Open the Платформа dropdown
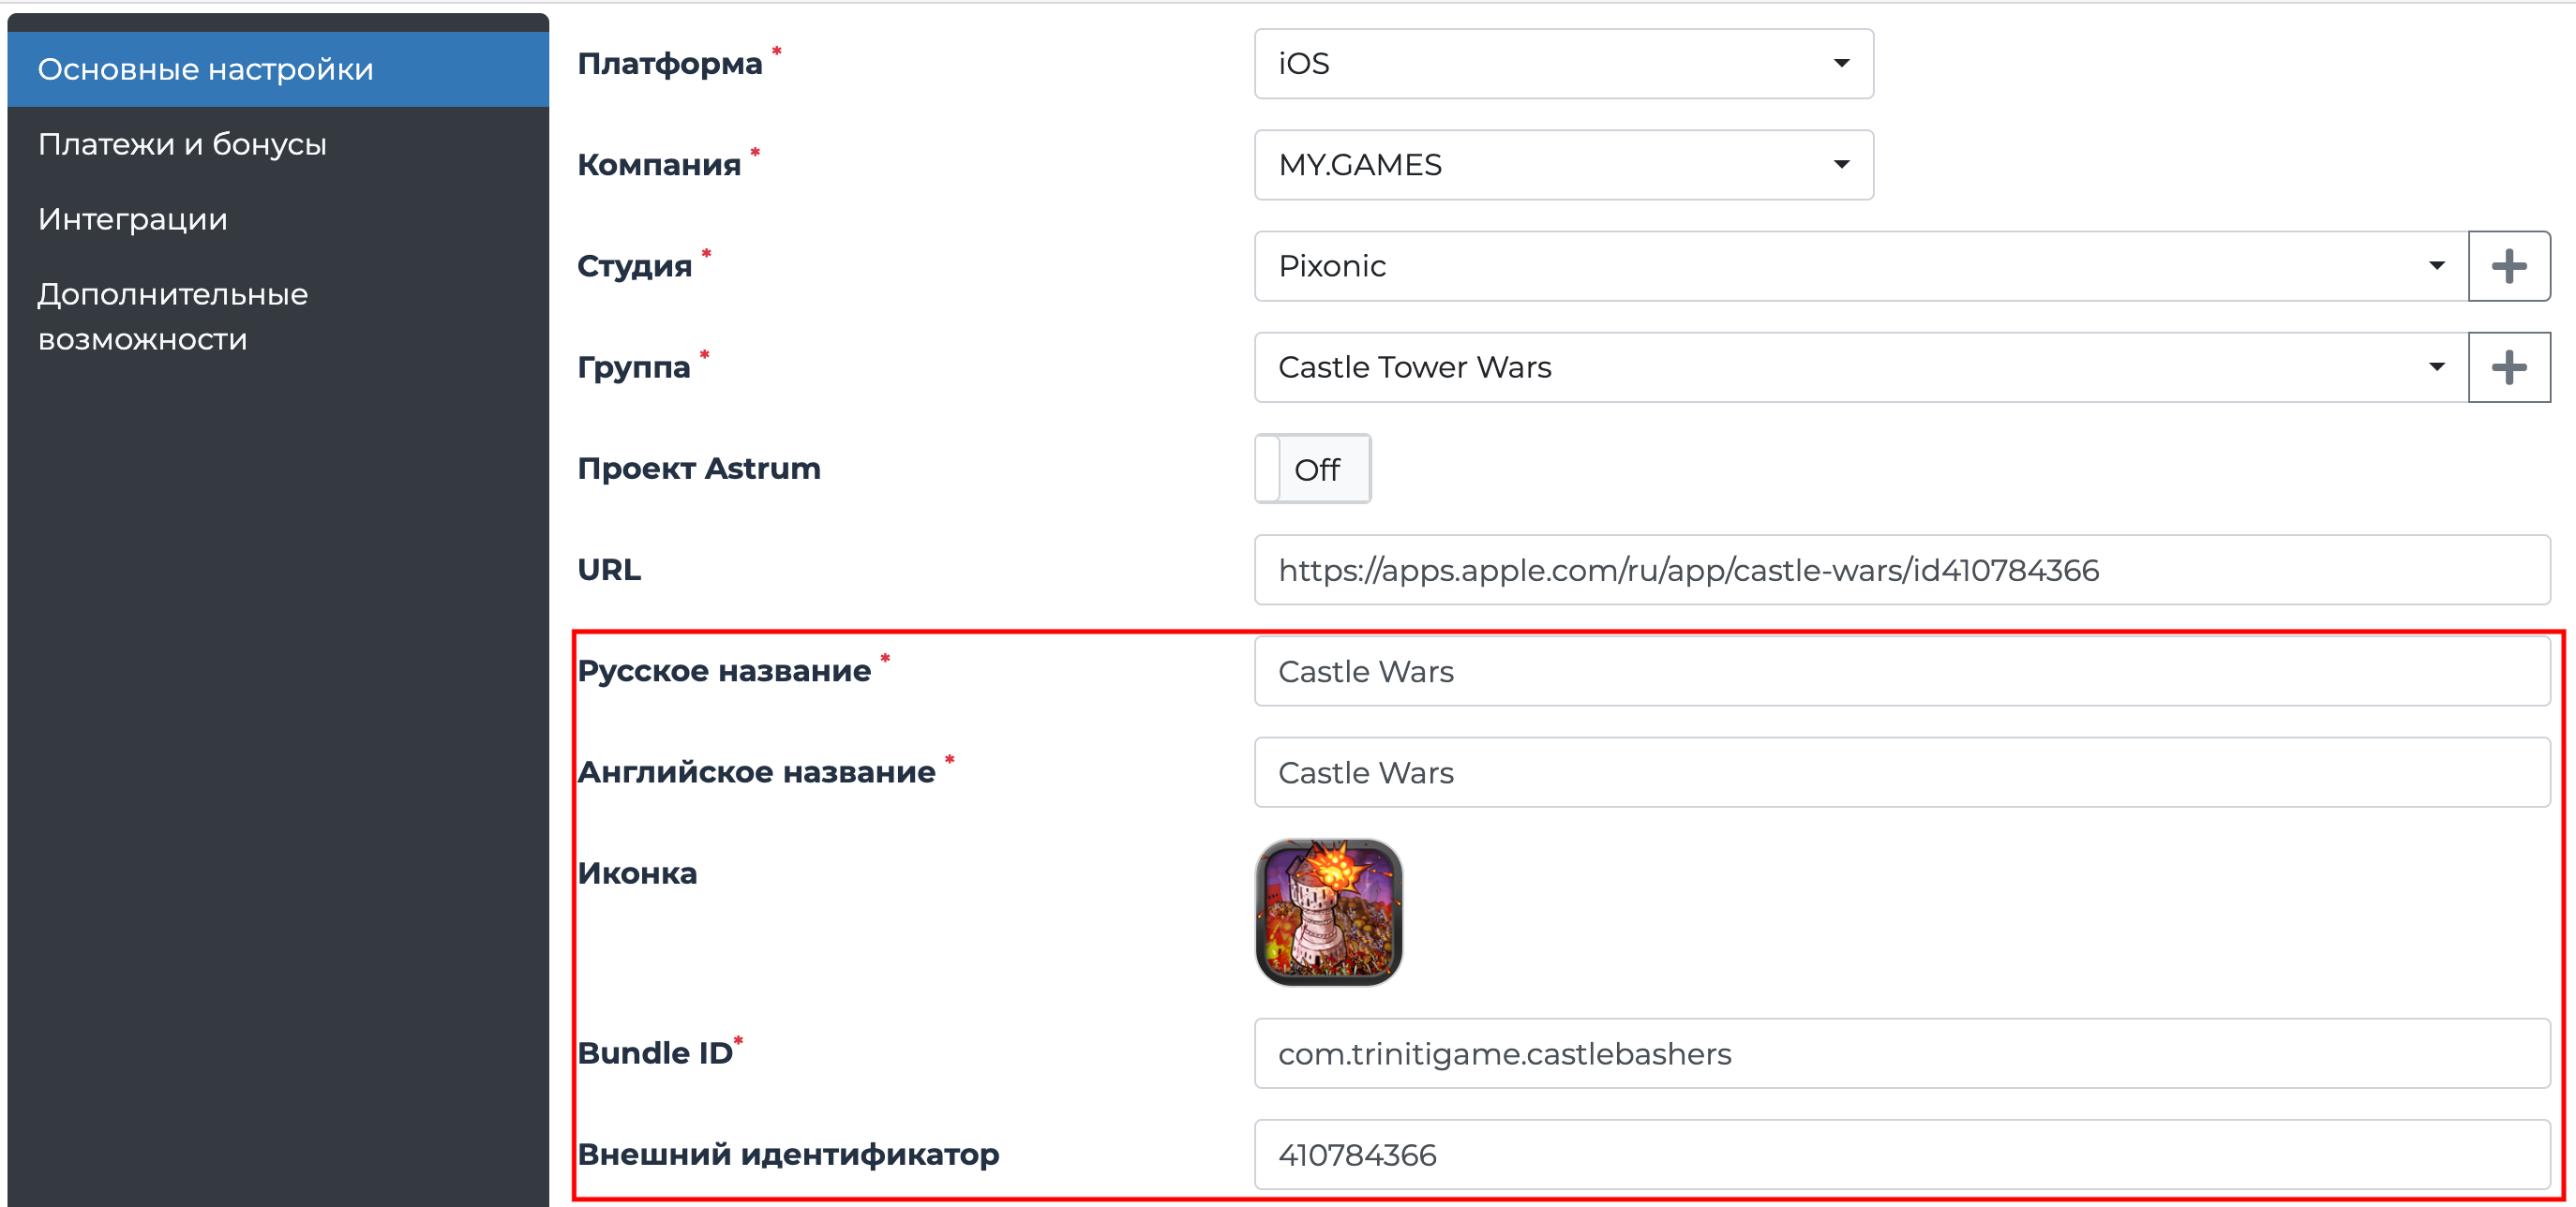This screenshot has height=1207, width=2576. point(1563,64)
